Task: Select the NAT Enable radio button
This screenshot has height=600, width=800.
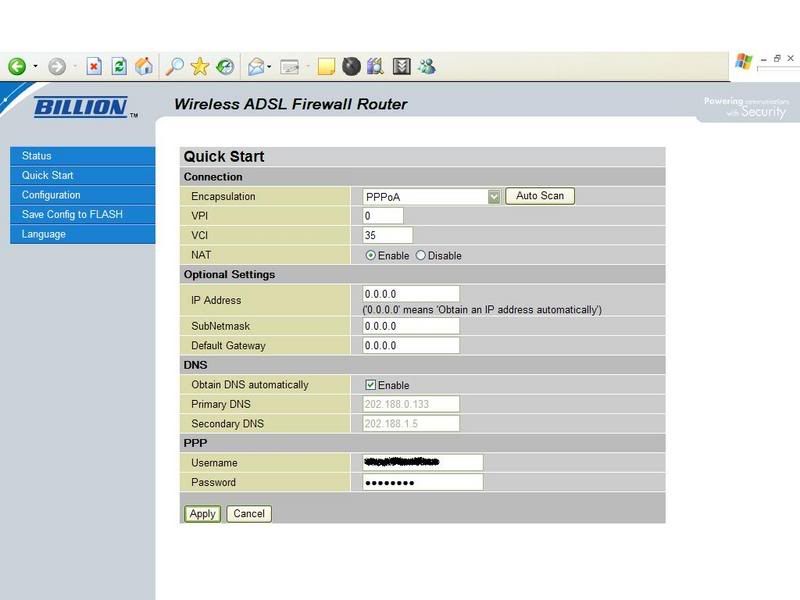Action: (371, 256)
